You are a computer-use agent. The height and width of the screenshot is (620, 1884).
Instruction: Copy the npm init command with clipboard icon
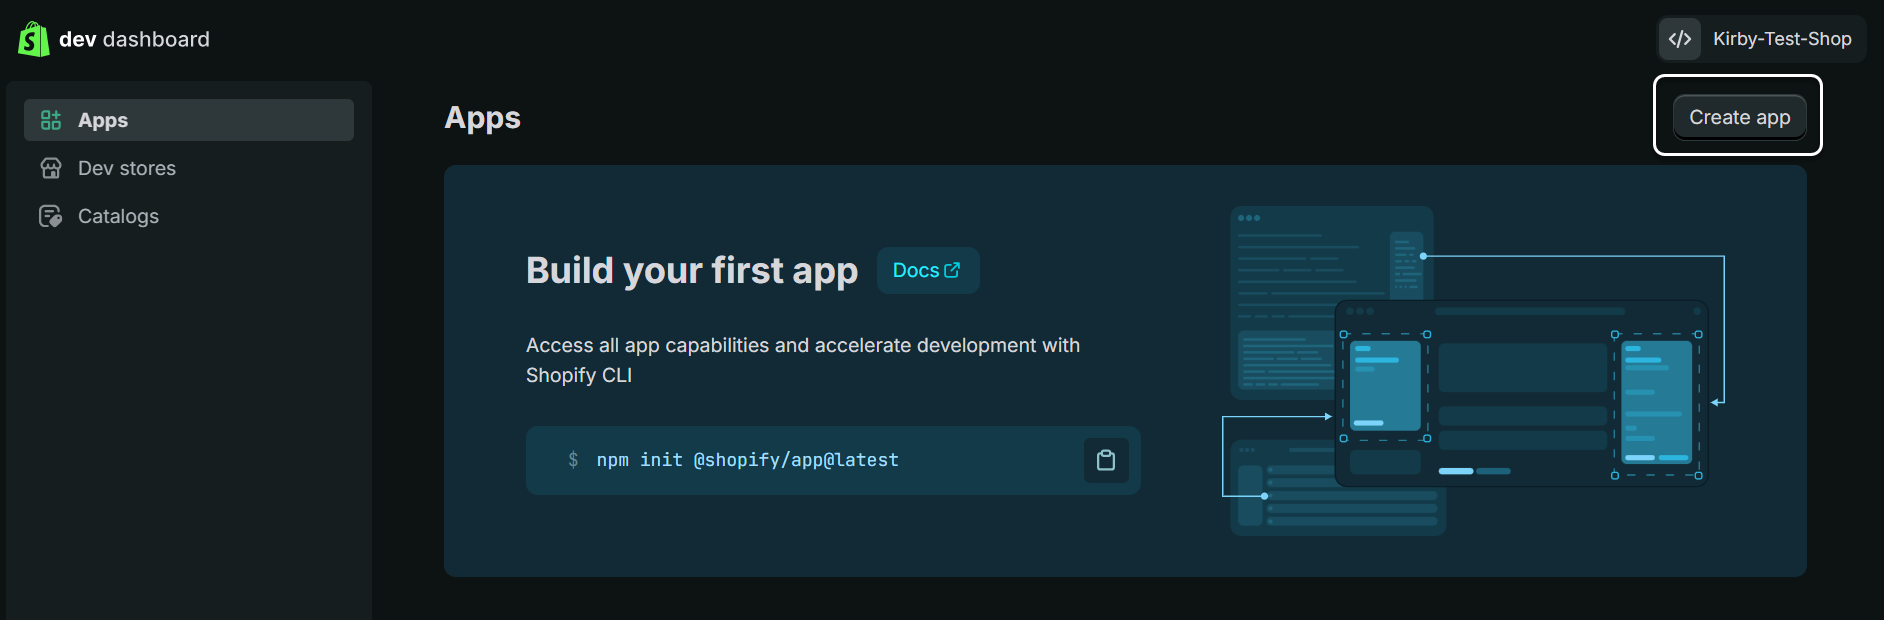(x=1106, y=460)
